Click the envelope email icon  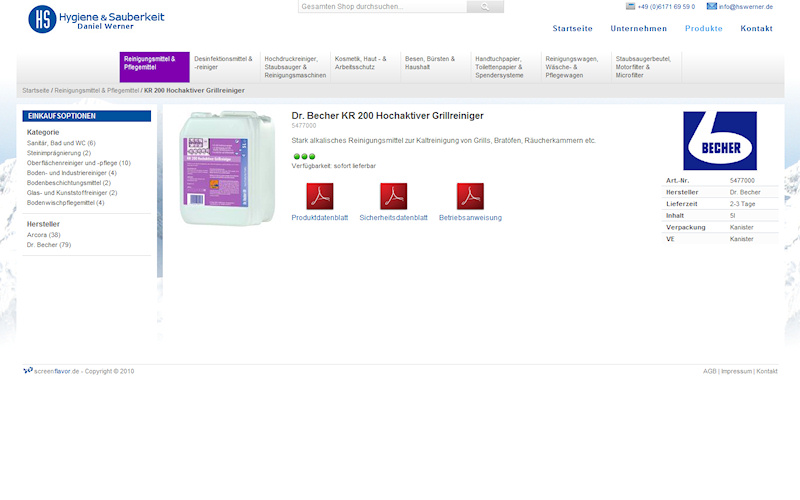point(711,6)
